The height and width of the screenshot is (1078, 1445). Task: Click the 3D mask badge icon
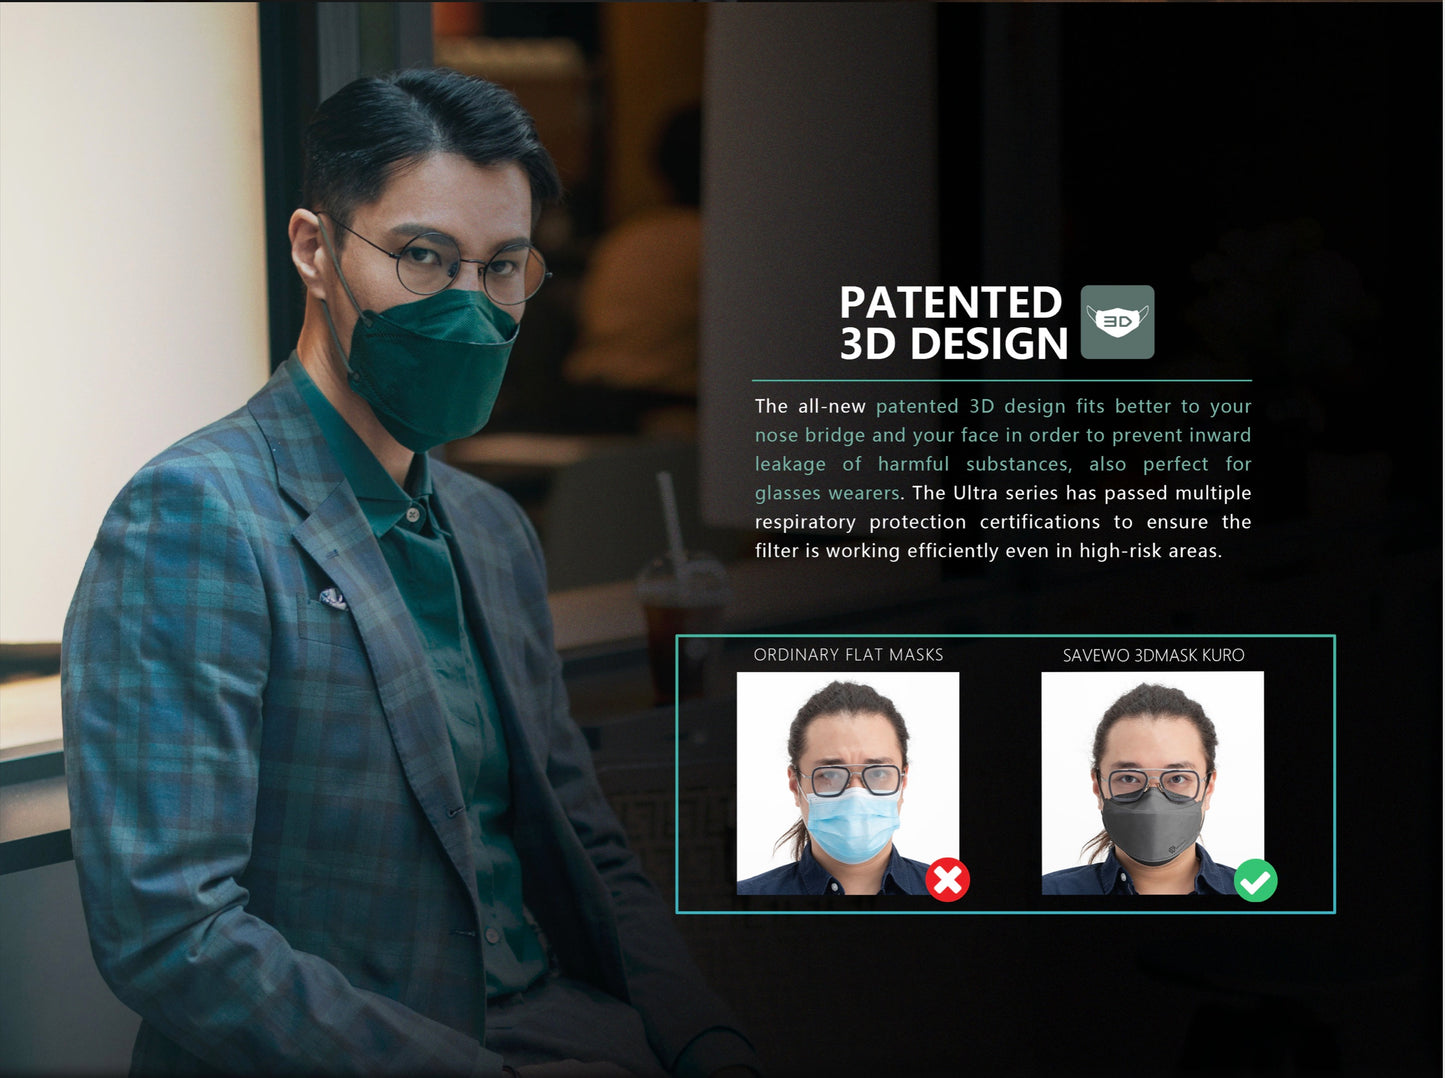[x=1117, y=322]
